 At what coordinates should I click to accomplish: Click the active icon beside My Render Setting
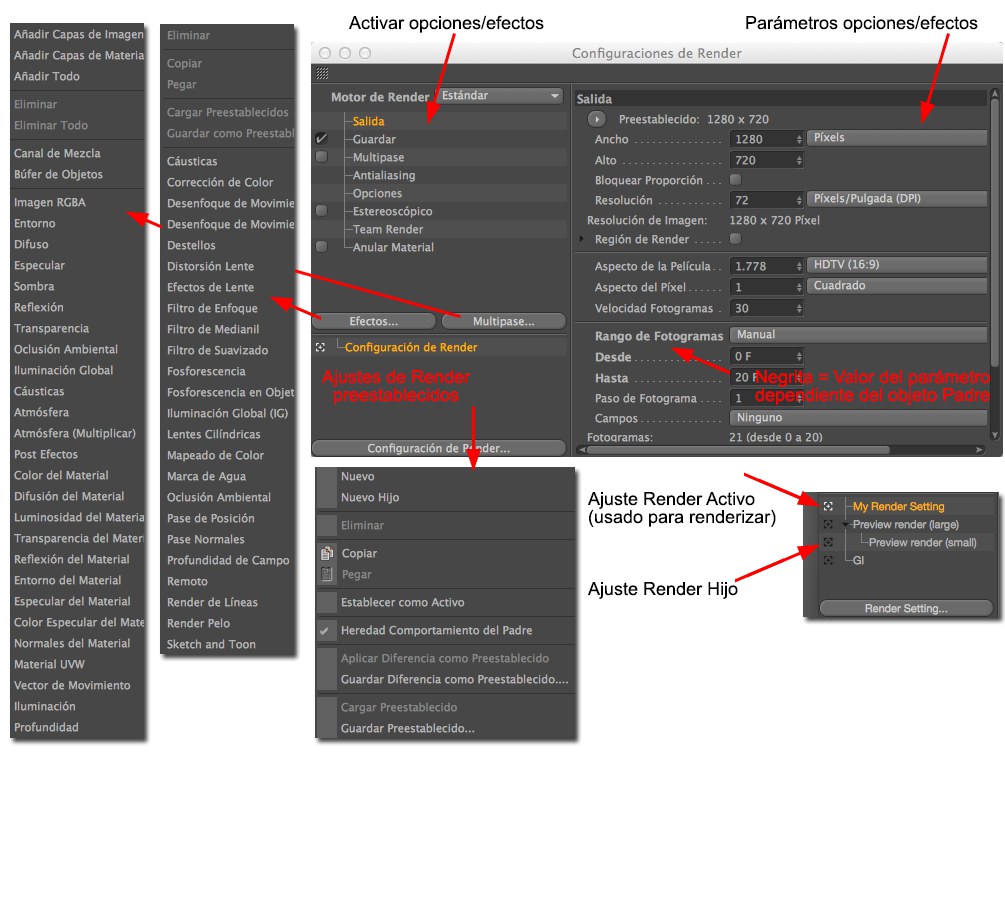pos(828,507)
